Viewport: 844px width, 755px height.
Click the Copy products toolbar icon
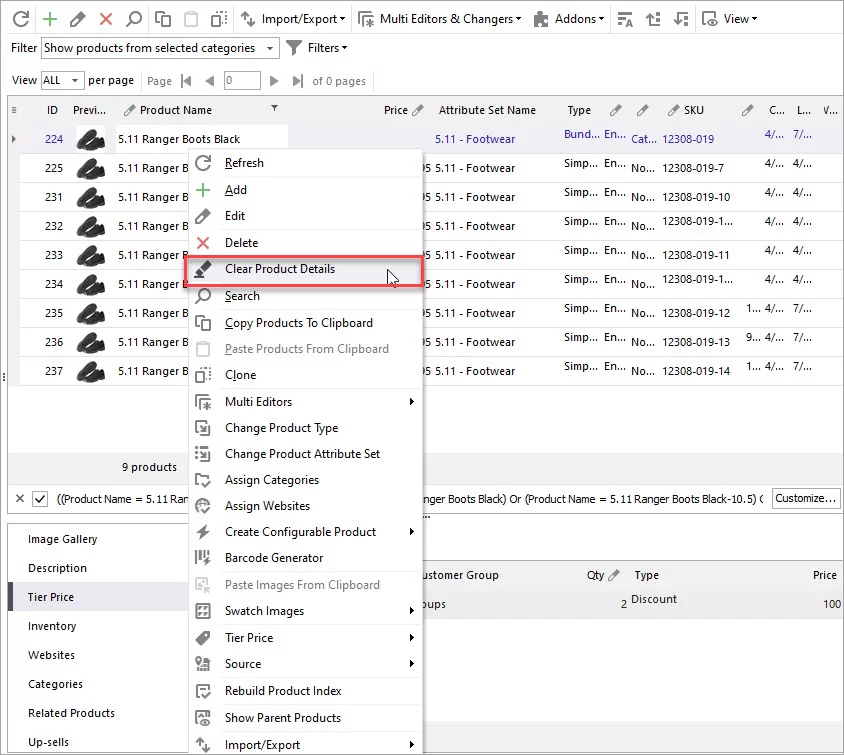(x=163, y=19)
